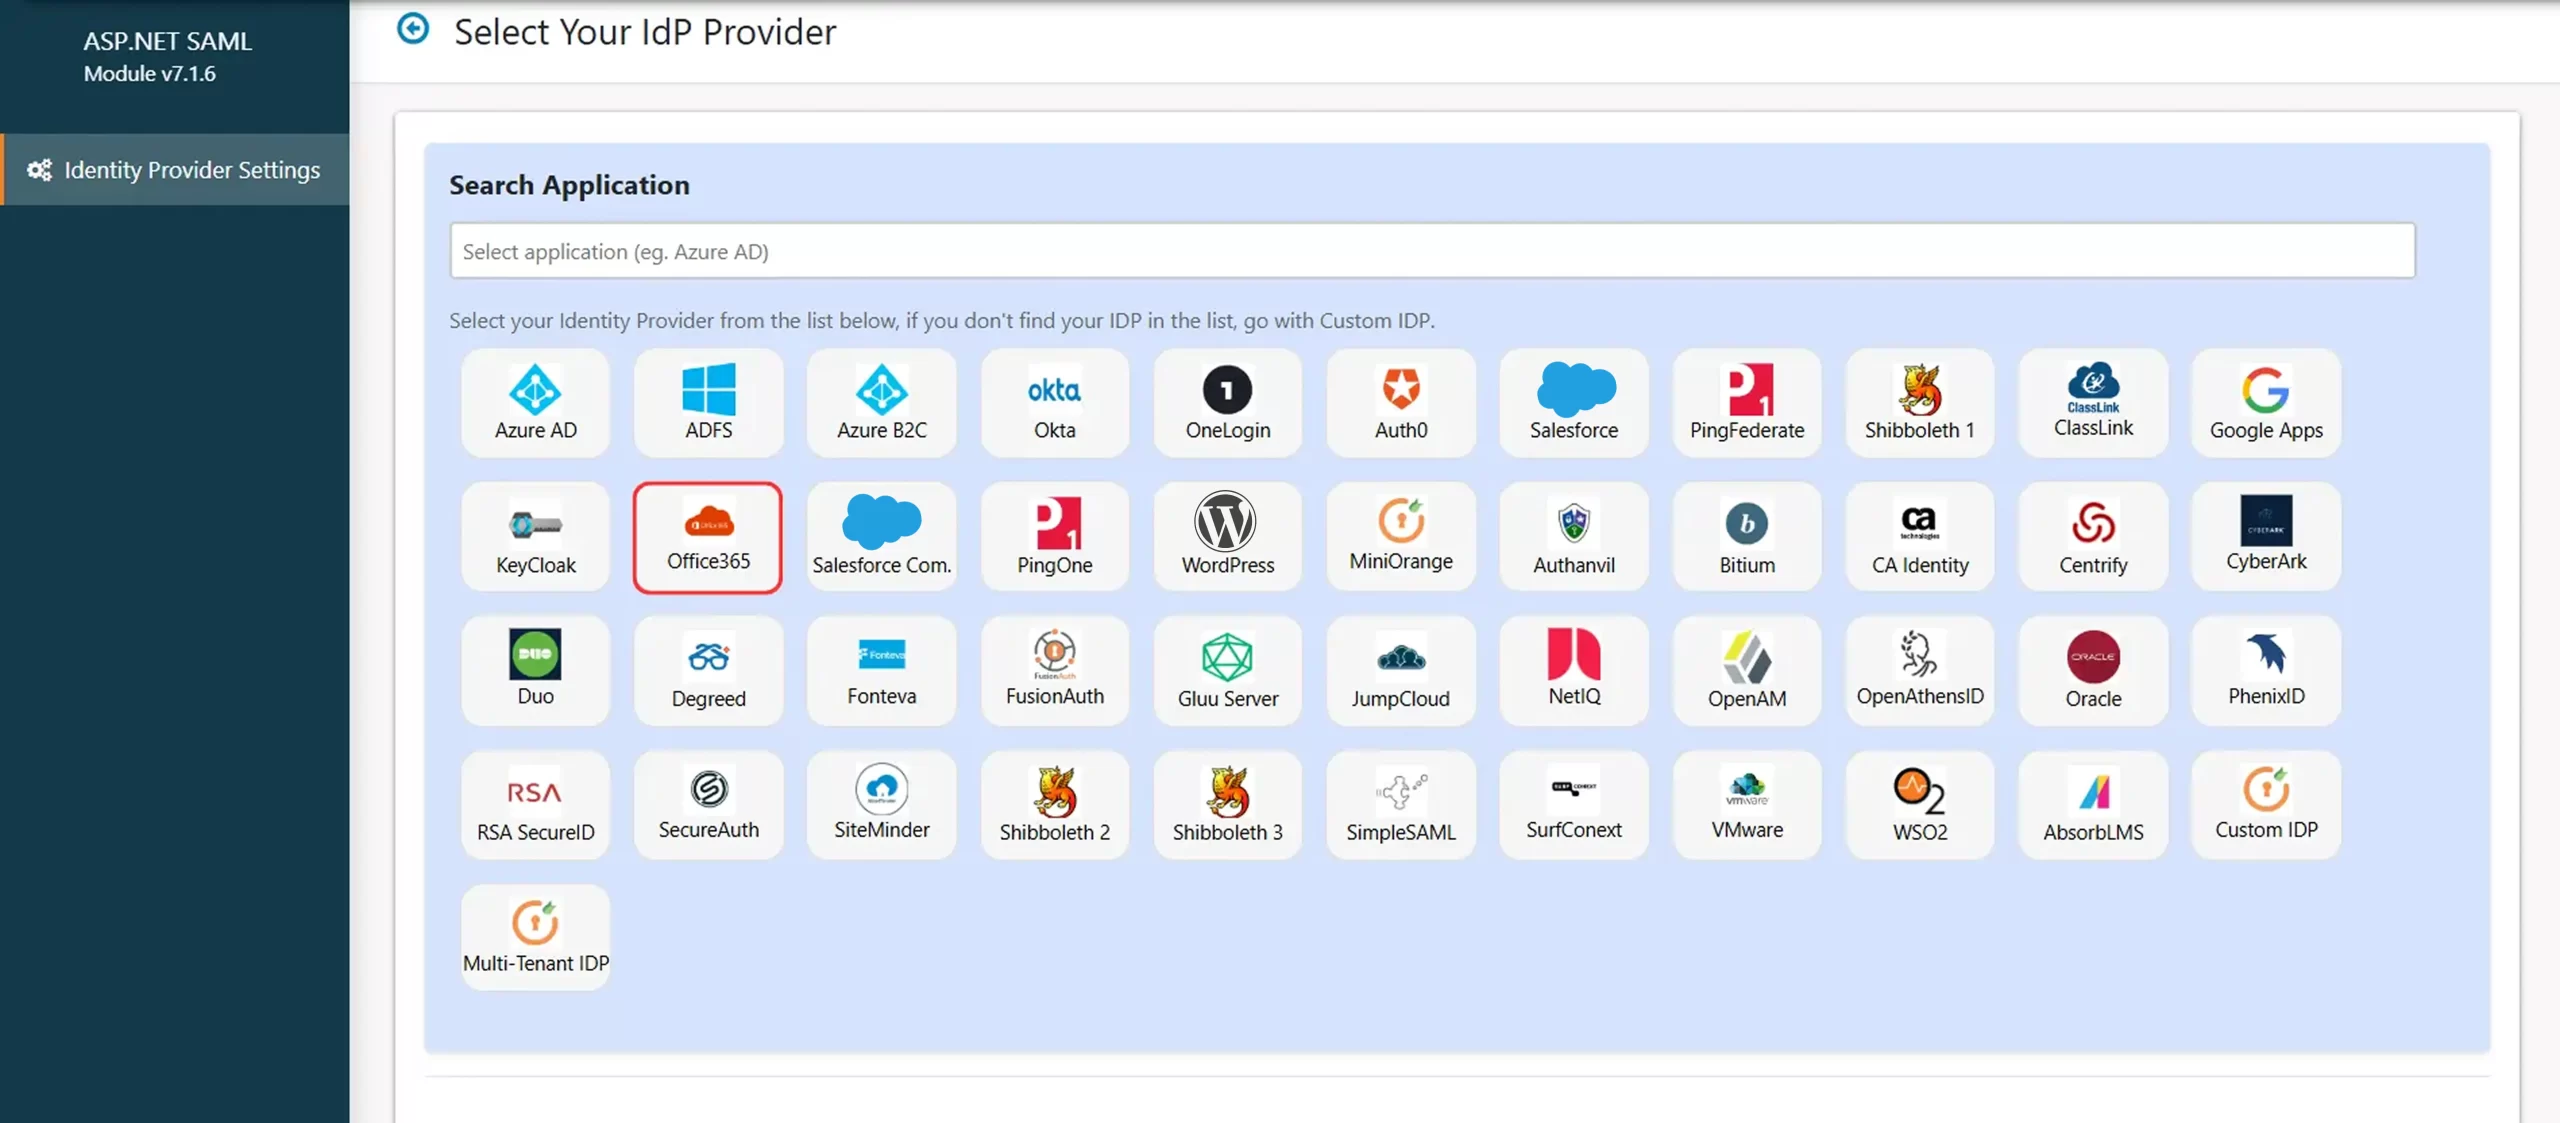
Task: Select the highlighted Office365 tile
Action: [x=708, y=537]
